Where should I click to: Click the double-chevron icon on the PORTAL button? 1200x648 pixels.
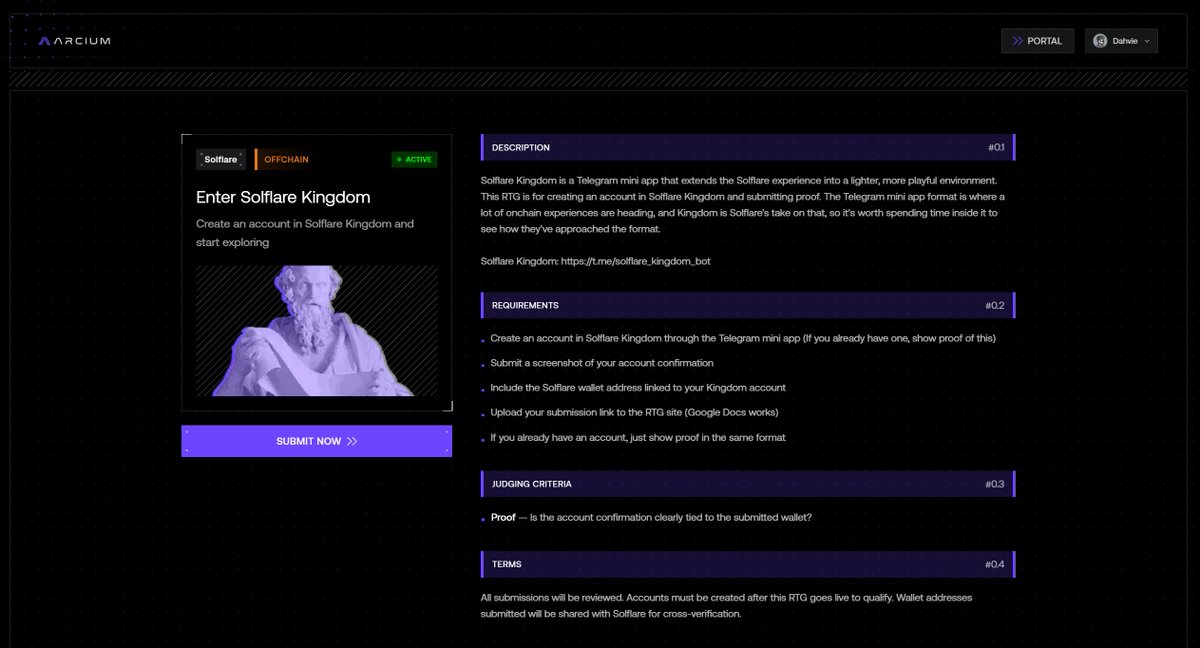coord(1017,41)
